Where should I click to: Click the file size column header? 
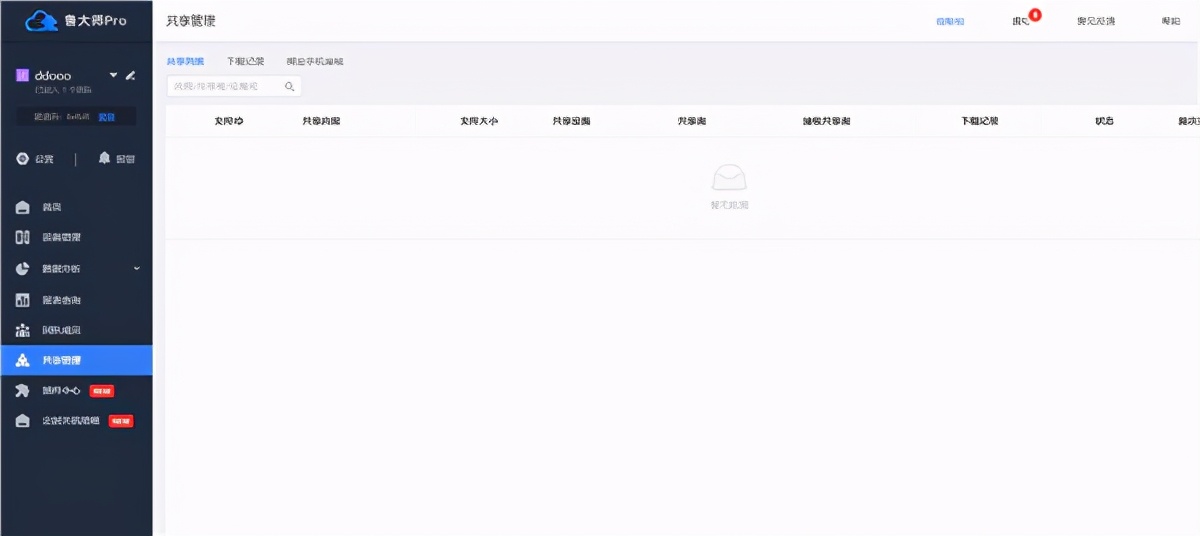479,121
